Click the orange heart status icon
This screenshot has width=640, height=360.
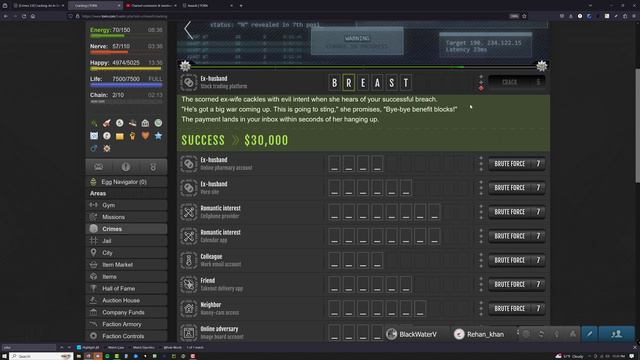[145, 136]
